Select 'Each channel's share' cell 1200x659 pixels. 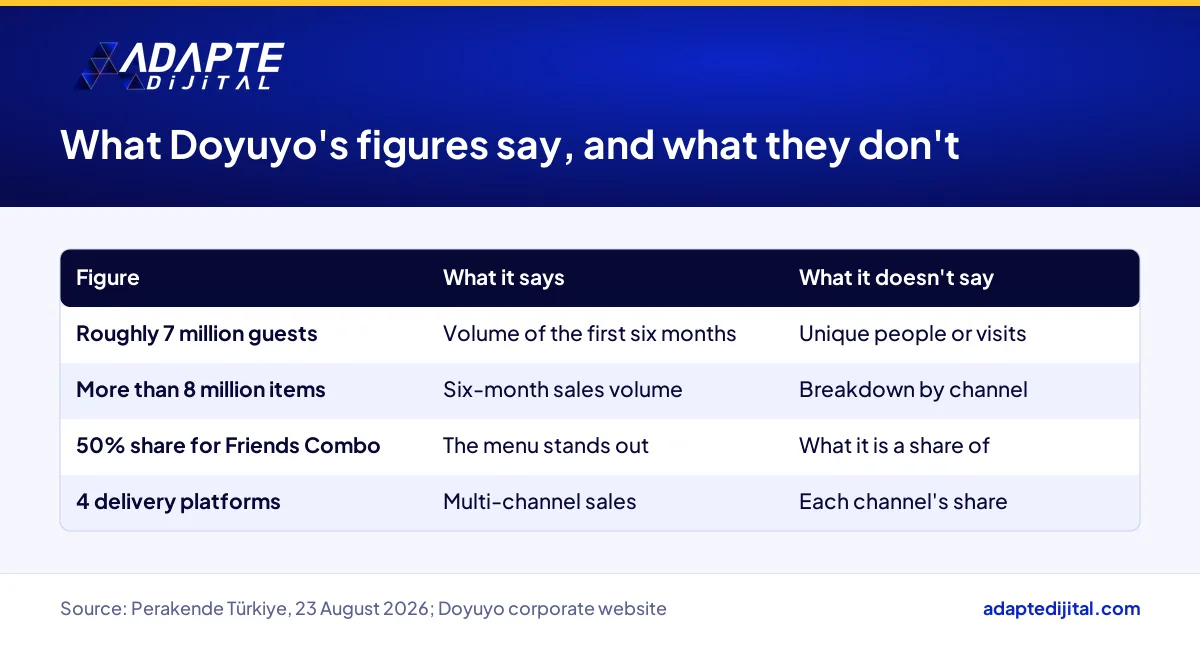point(903,502)
